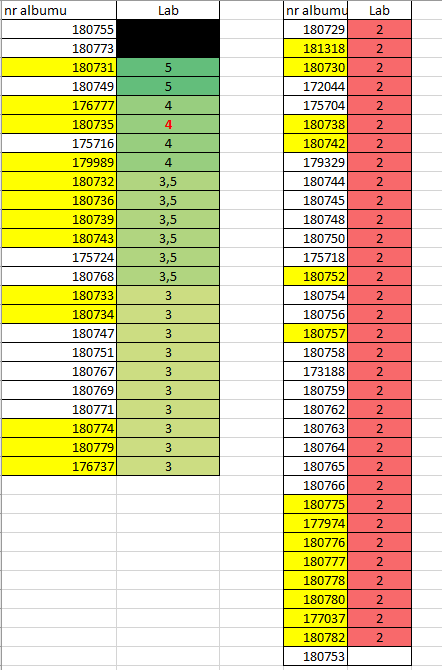This screenshot has height=670, width=442.
Task: Click the right table 'nr albumu' header
Action: (316, 10)
